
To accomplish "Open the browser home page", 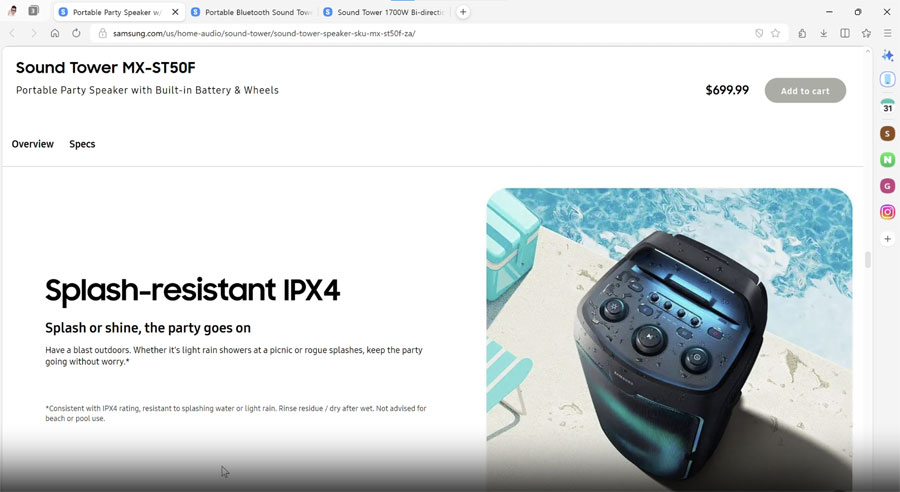I will (55, 33).
